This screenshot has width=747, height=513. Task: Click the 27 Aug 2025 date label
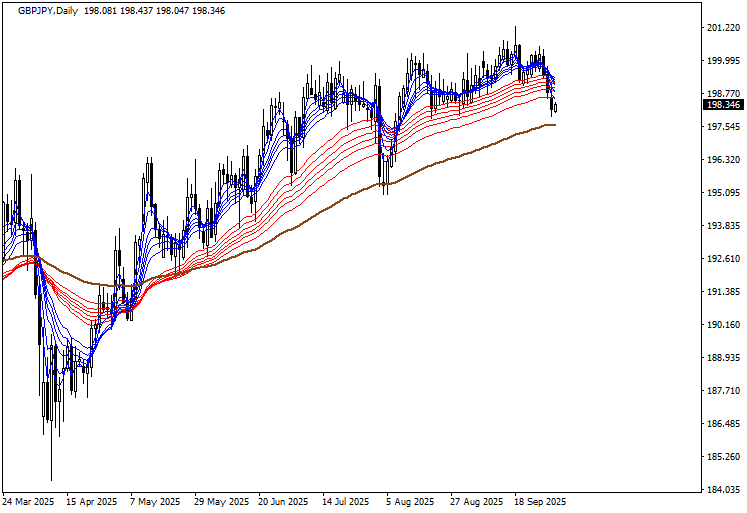[x=475, y=501]
